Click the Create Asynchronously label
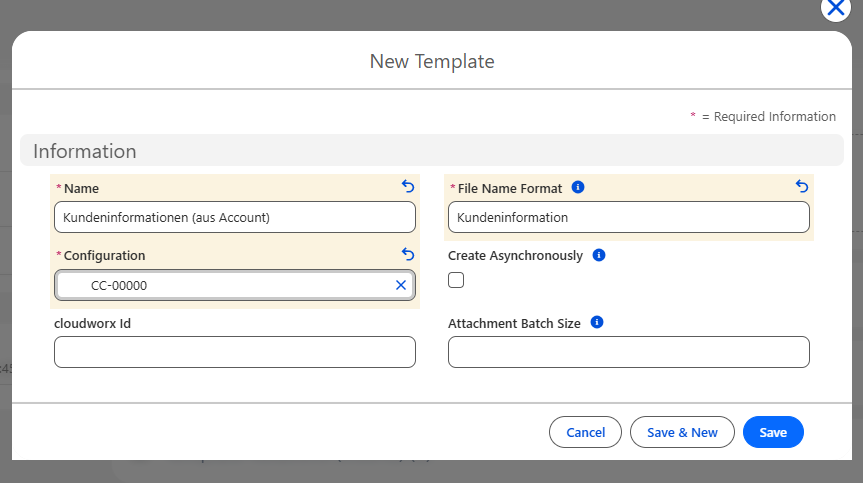Viewport: 863px width, 483px height. [515, 256]
